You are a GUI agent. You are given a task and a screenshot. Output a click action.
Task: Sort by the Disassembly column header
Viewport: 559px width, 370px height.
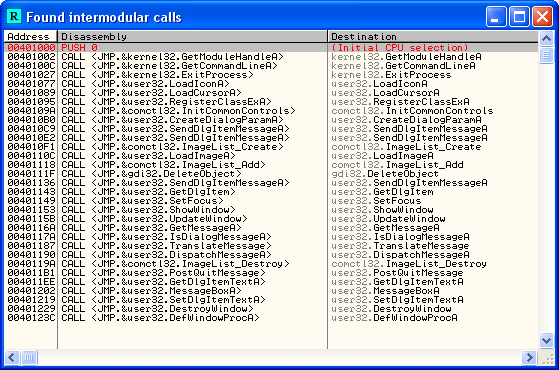[193, 36]
